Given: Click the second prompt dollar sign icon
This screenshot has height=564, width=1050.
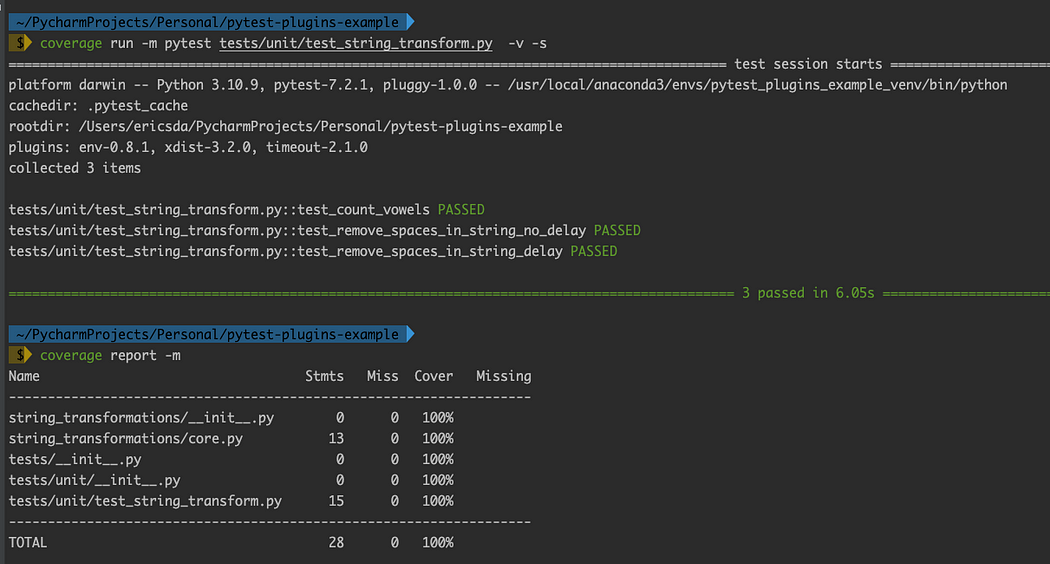Looking at the screenshot, I should (20, 355).
